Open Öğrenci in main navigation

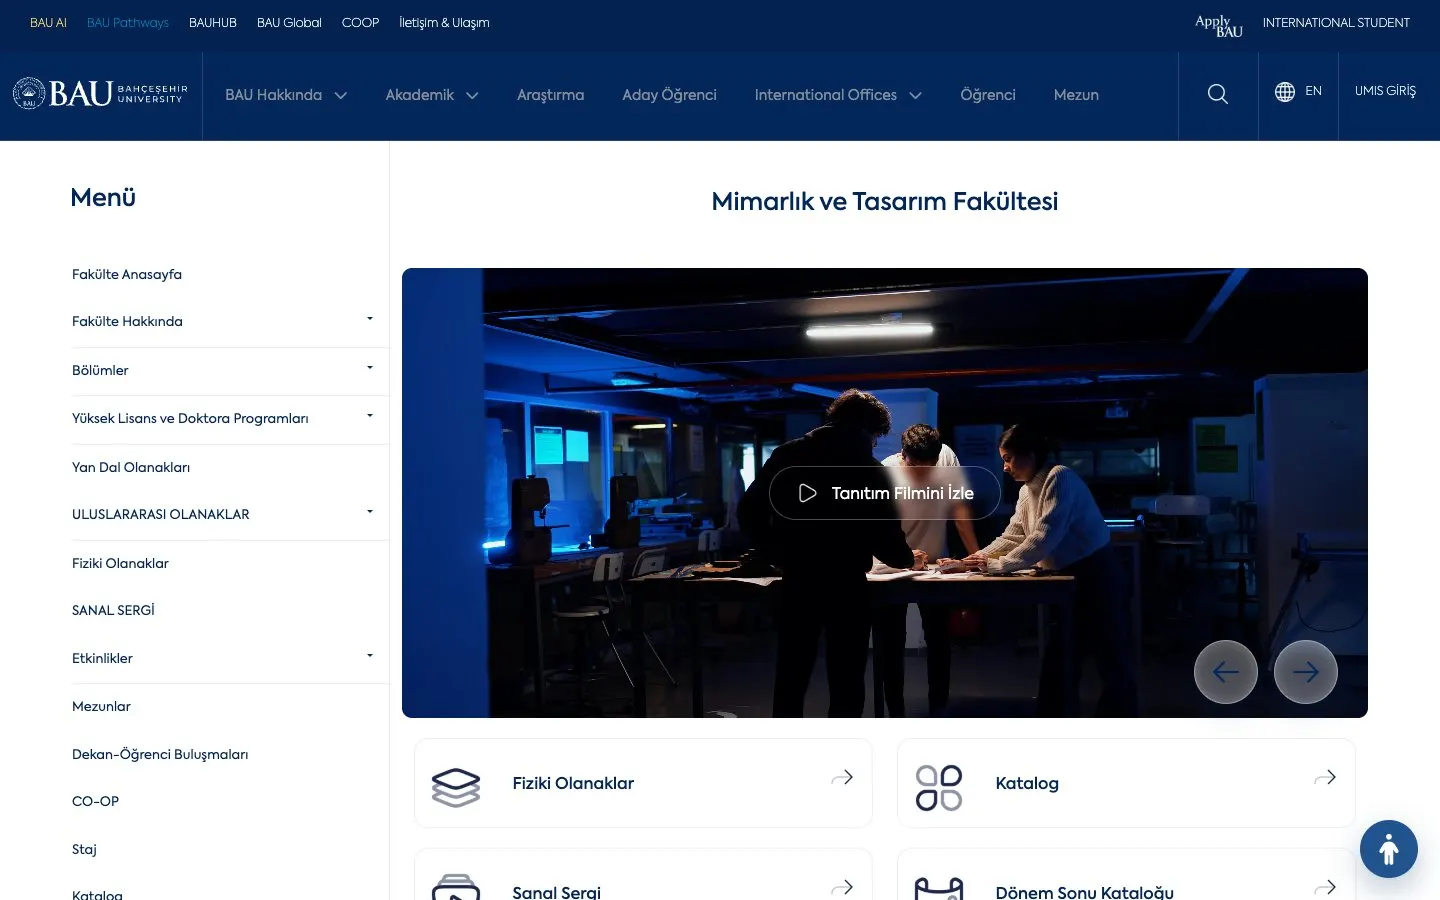[988, 95]
